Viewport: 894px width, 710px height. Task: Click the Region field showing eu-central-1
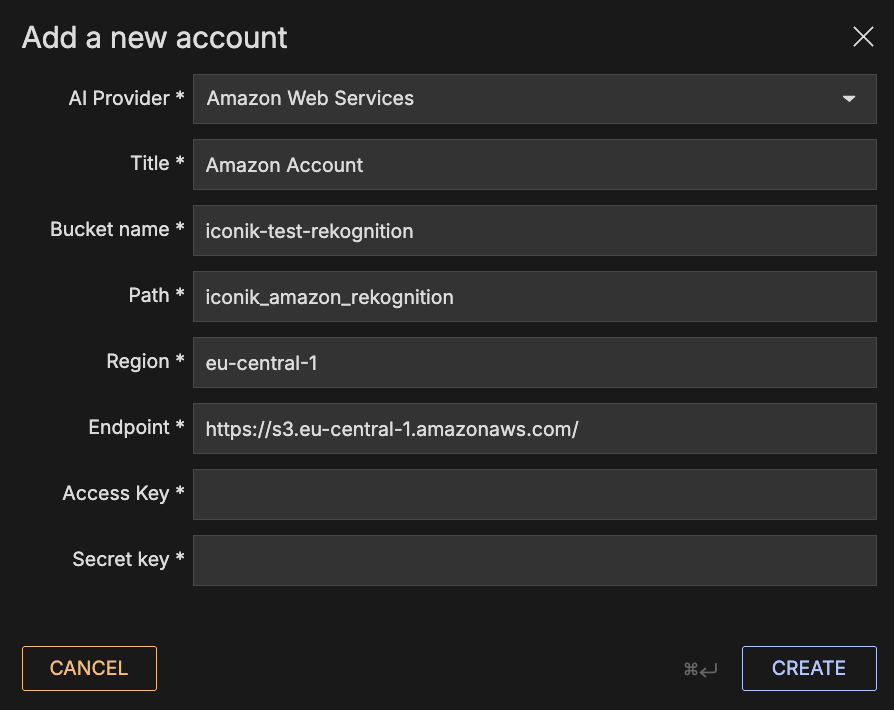[x=534, y=363]
